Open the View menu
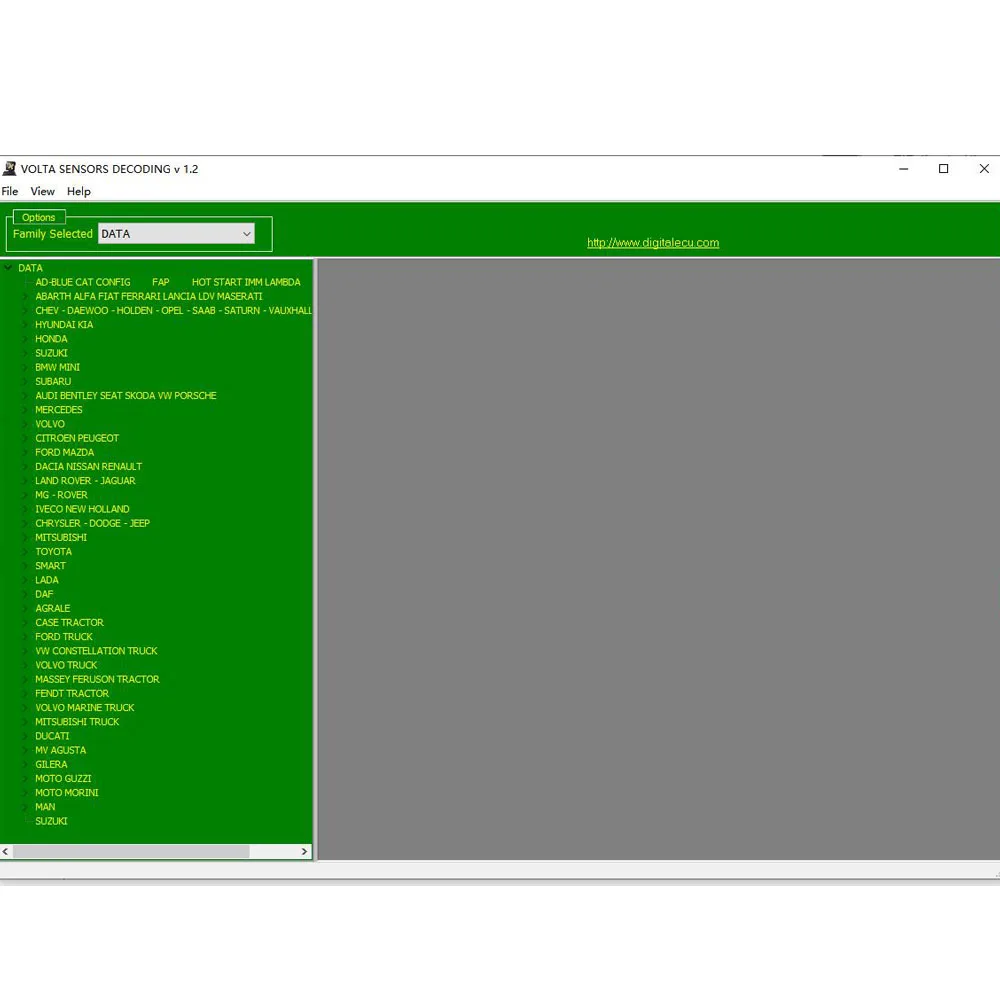 [43, 191]
